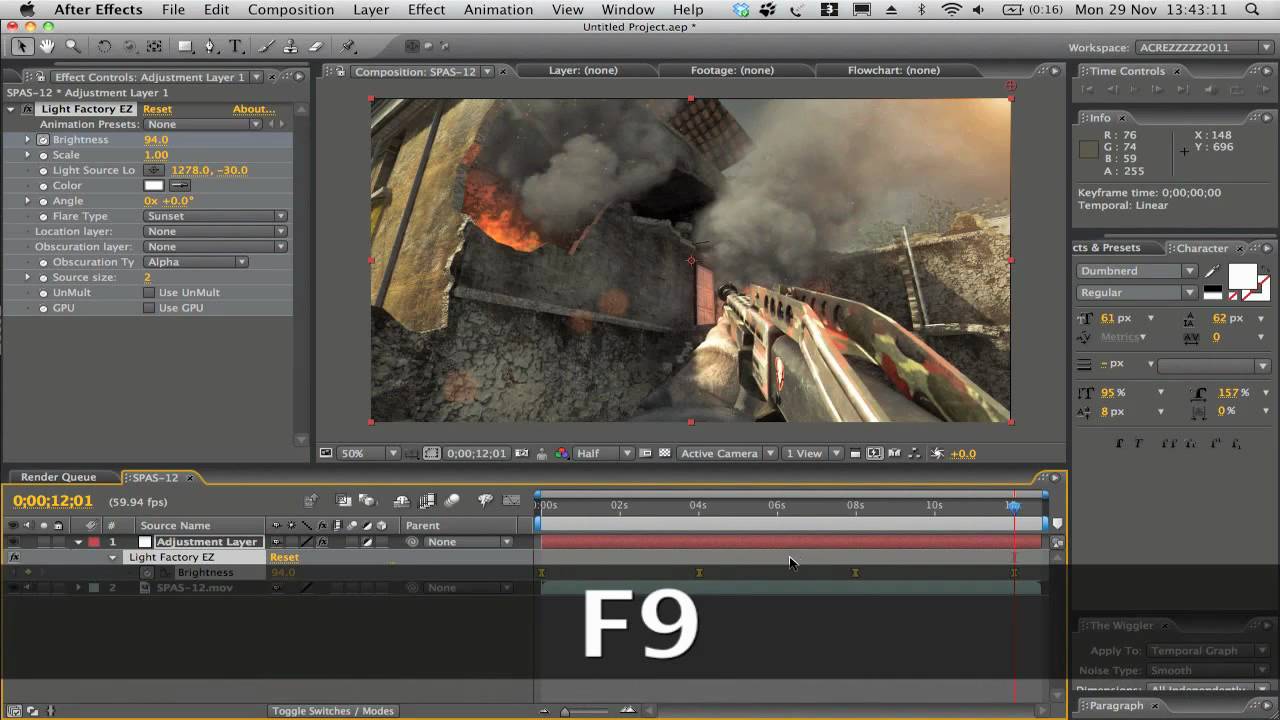Image resolution: width=1280 pixels, height=720 pixels.
Task: Open the Flare Type Sunset dropdown
Action: pos(215,216)
